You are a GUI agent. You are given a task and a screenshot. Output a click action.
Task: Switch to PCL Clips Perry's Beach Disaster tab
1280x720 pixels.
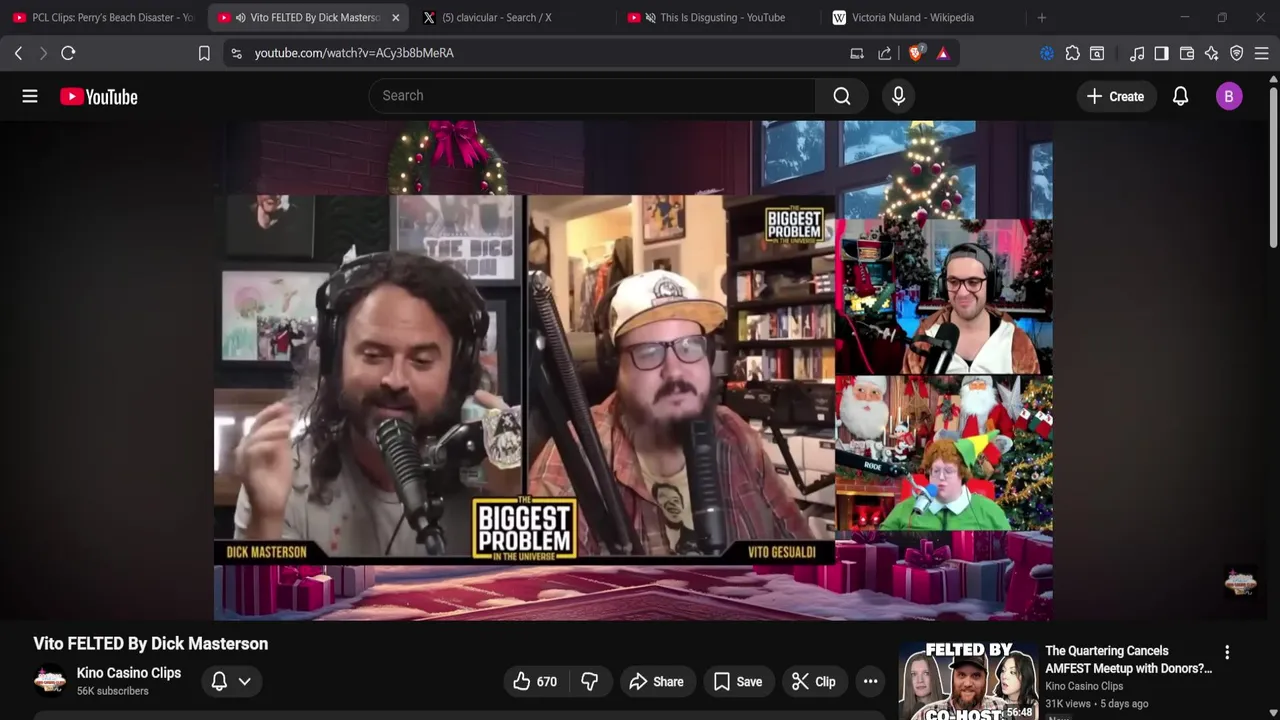pos(103,17)
